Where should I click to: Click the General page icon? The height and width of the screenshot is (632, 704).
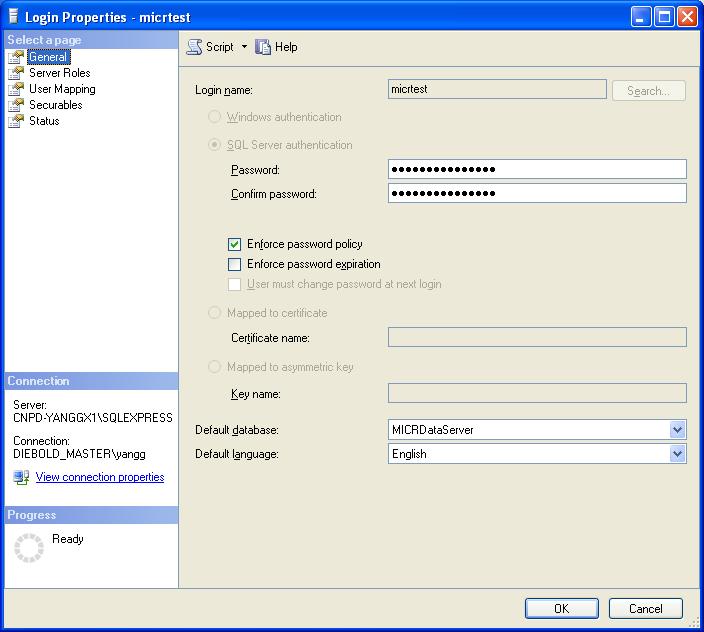coord(15,57)
